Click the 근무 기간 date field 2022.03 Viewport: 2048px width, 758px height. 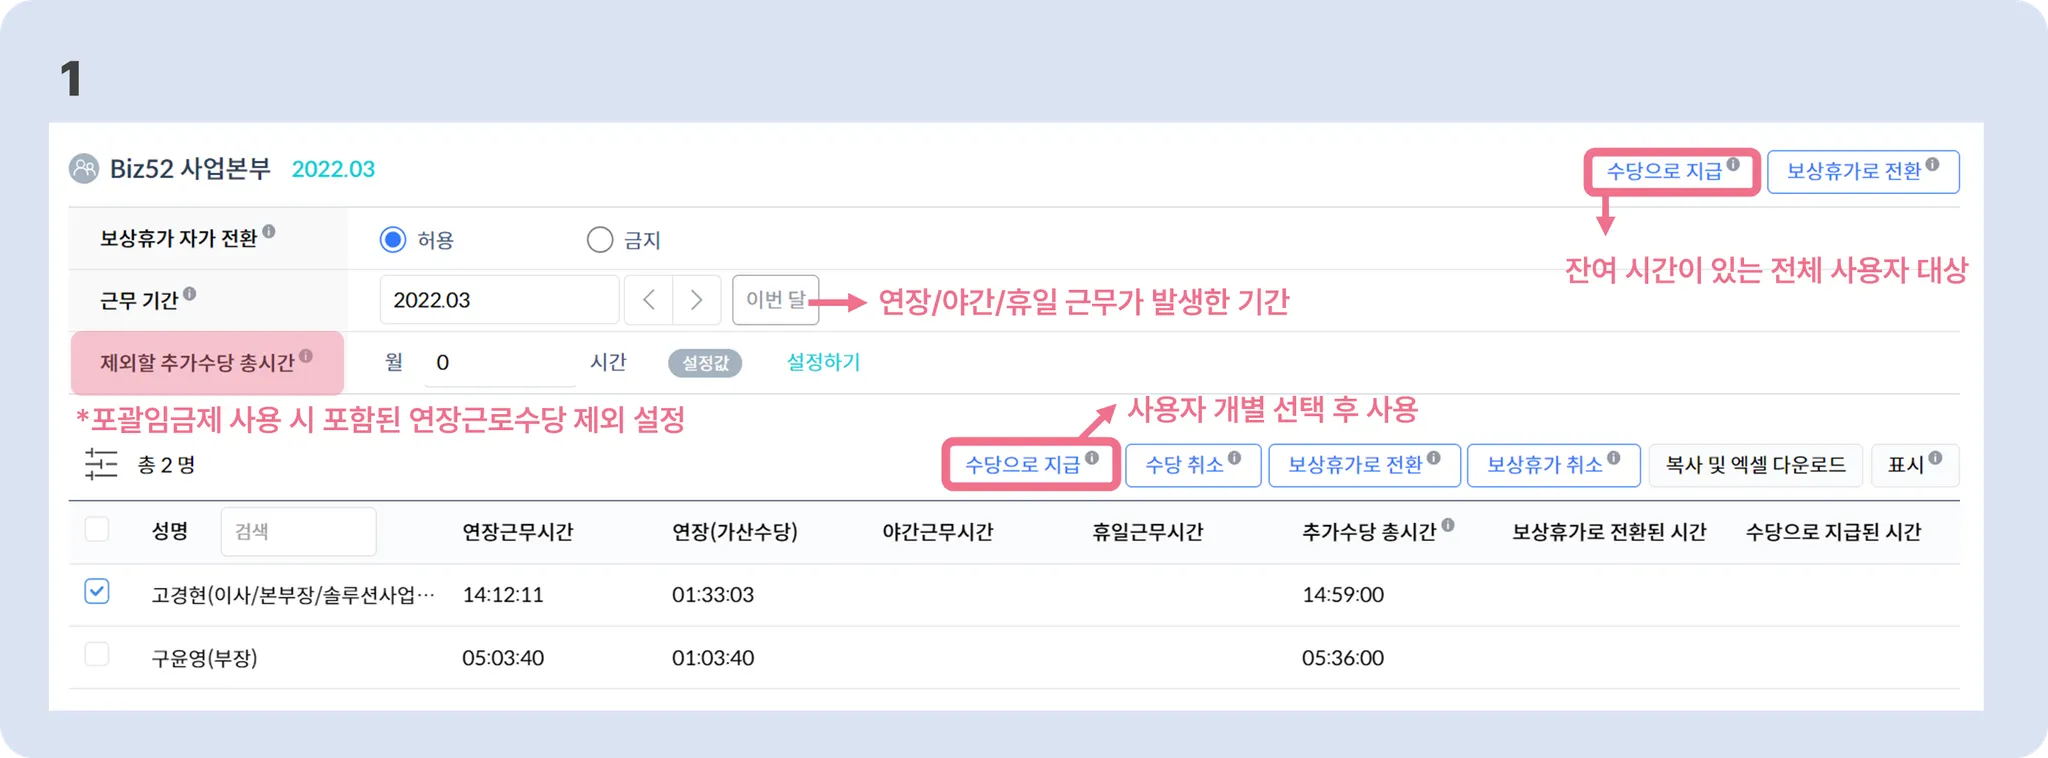point(498,300)
